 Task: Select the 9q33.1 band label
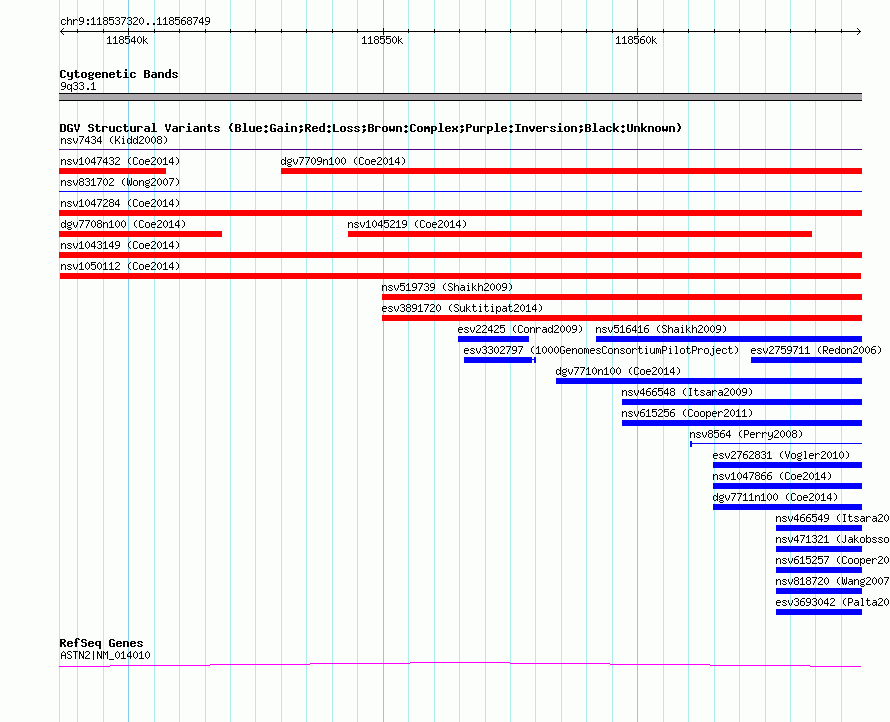pyautogui.click(x=78, y=86)
